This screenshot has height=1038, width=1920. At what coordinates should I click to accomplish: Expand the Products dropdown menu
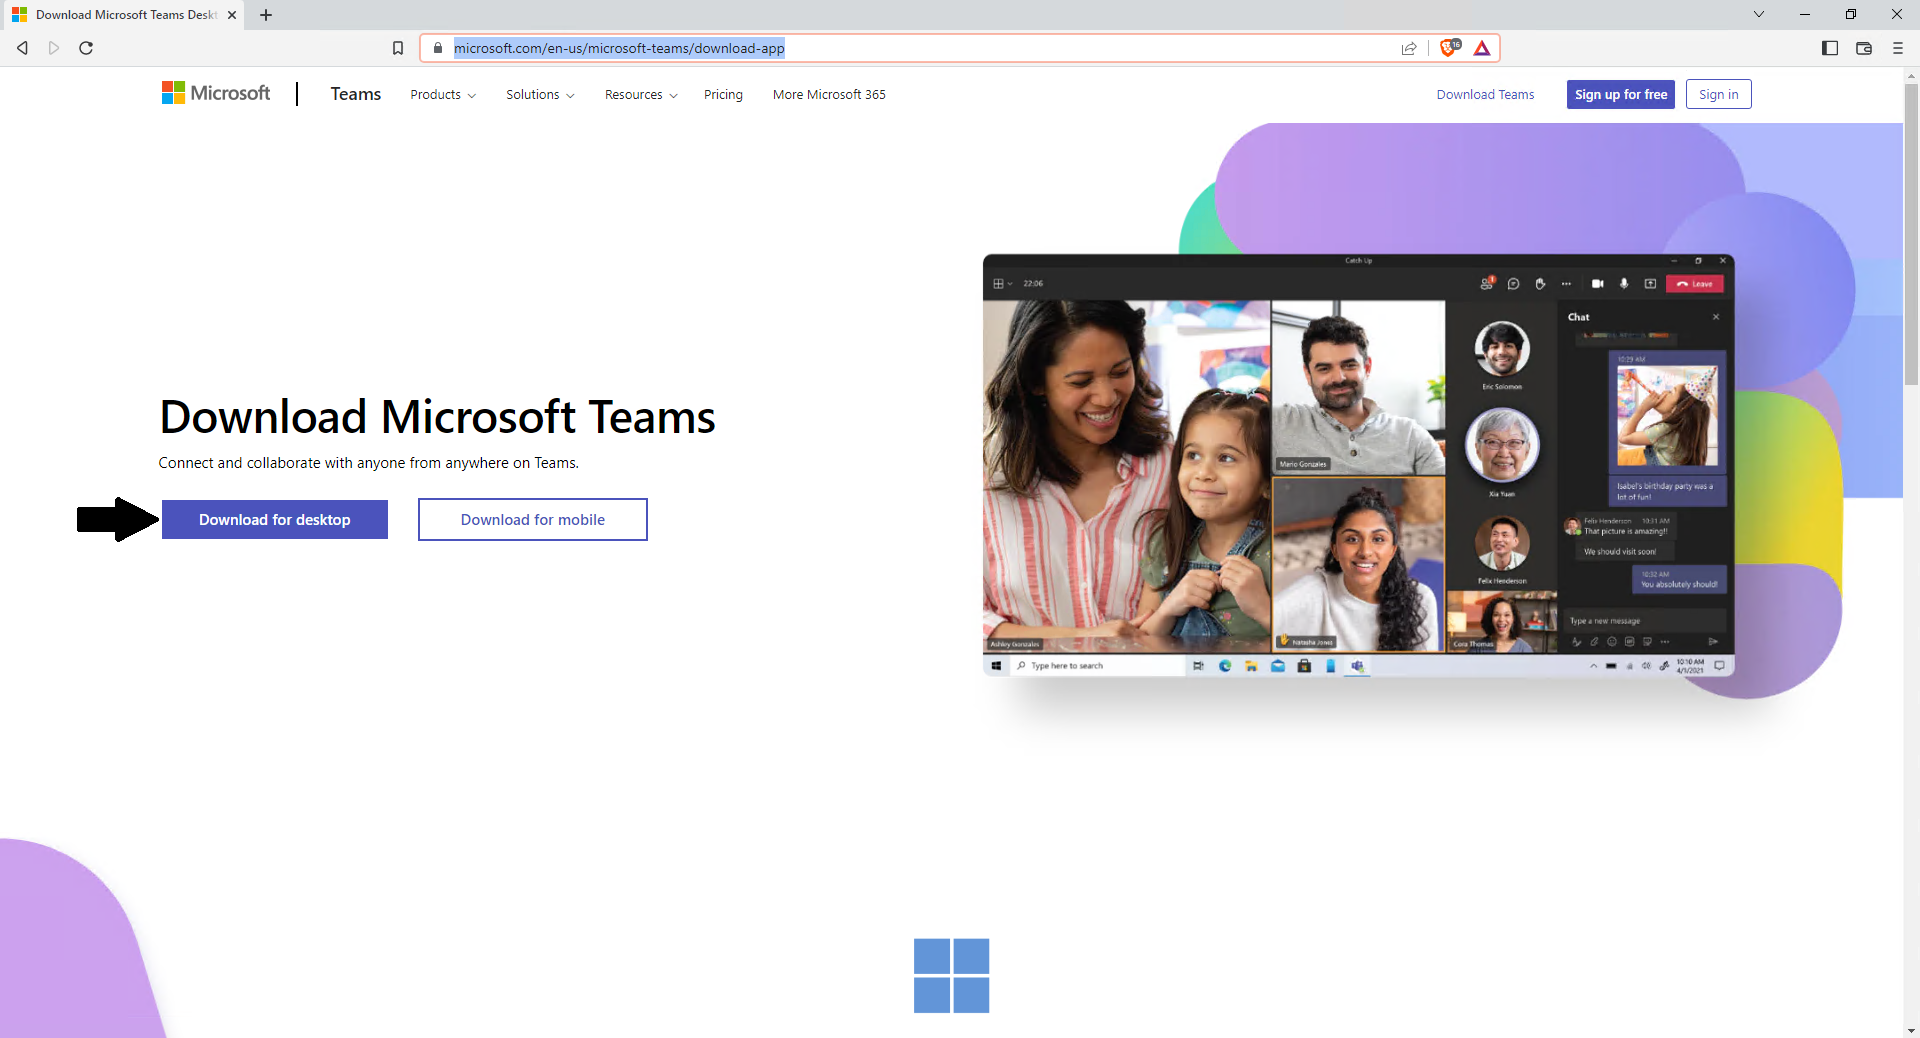pos(443,95)
